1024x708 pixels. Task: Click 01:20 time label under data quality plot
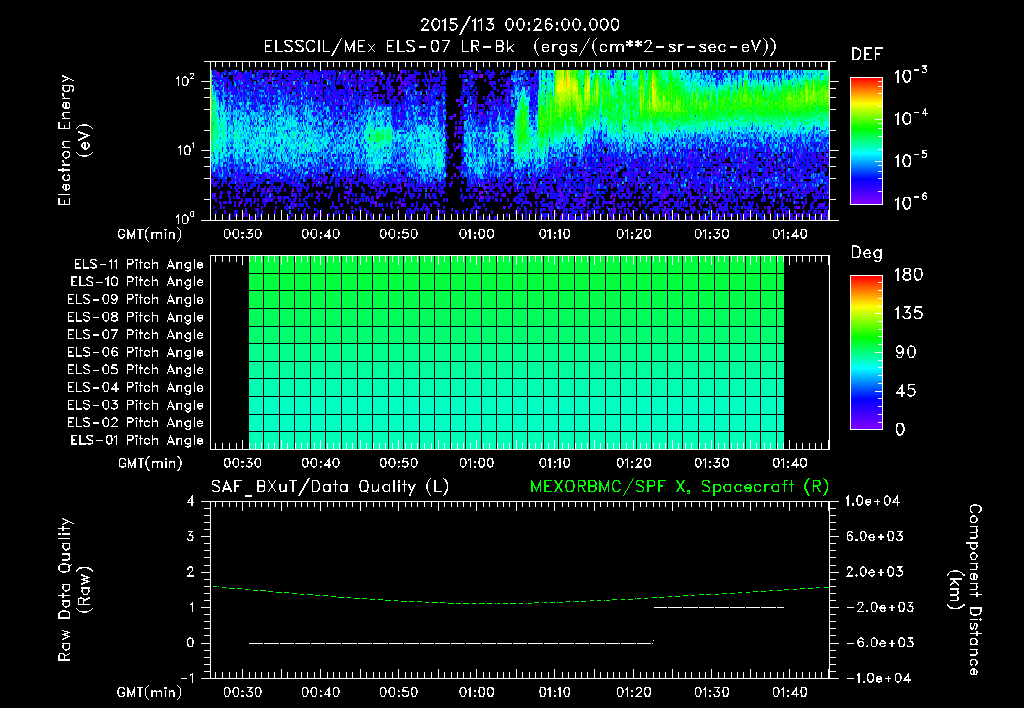coord(633,692)
